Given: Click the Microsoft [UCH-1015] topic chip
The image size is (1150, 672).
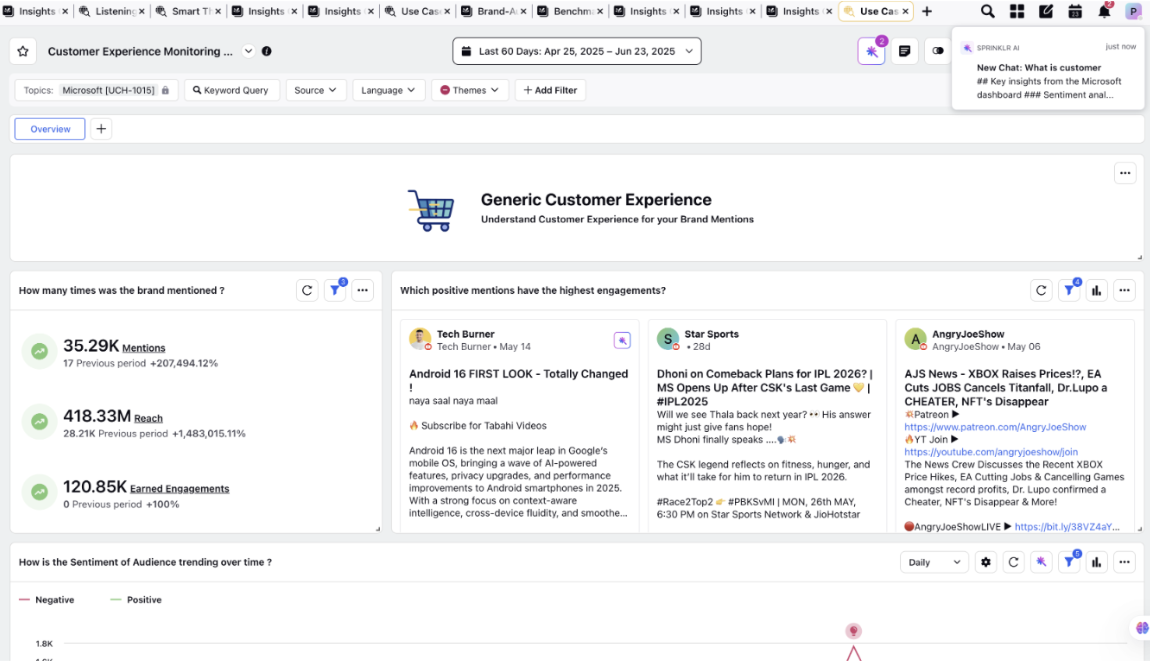Looking at the screenshot, I should point(109,90).
